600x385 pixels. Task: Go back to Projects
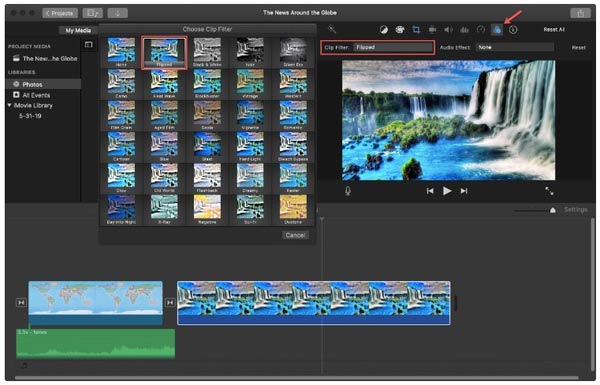tap(60, 13)
